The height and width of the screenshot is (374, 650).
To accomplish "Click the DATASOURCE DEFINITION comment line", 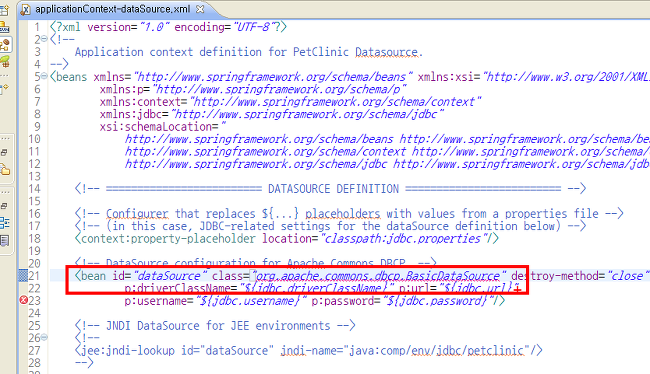I will pyautogui.click(x=330, y=189).
